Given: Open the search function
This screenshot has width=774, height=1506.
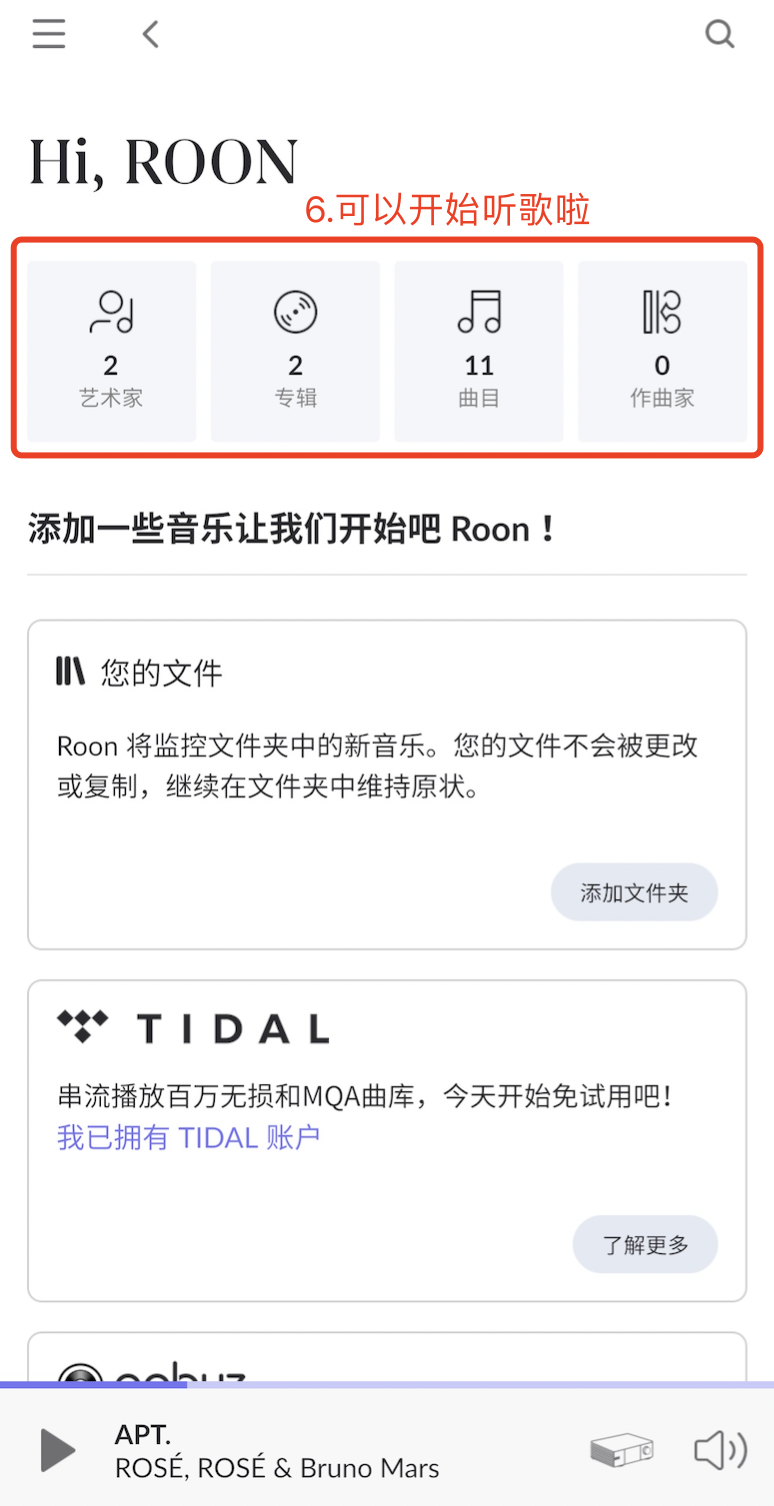Looking at the screenshot, I should (720, 34).
